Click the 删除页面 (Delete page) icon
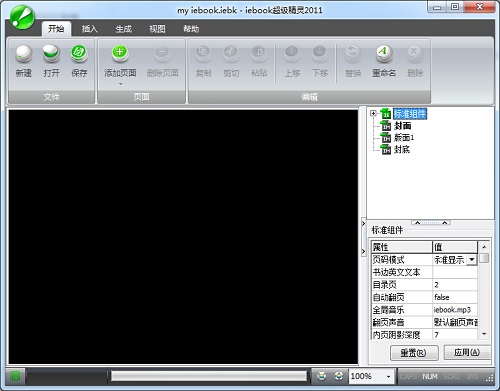The width and height of the screenshot is (500, 391). point(162,54)
